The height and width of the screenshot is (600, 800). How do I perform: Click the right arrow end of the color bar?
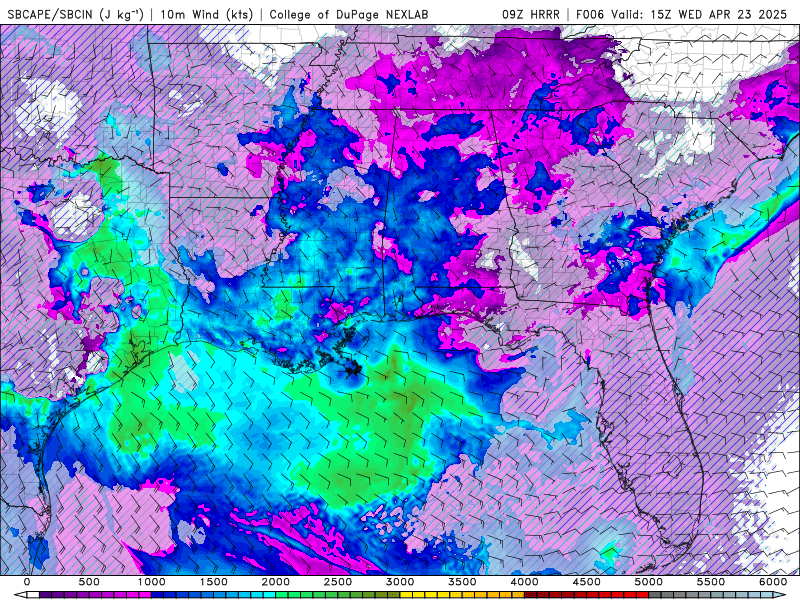pyautogui.click(x=781, y=595)
